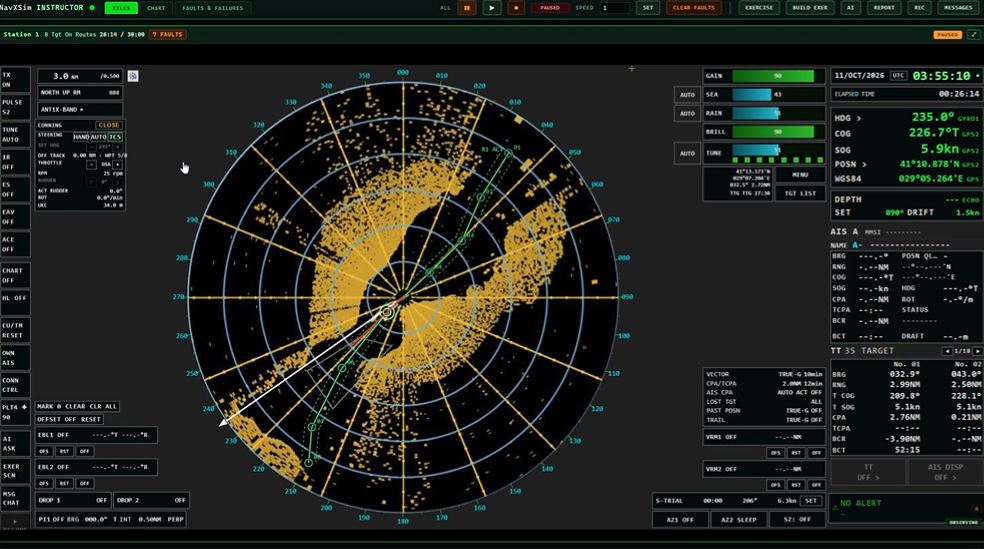984x549 pixels.
Task: Click the EBL1 OFF control
Action: click(x=96, y=435)
